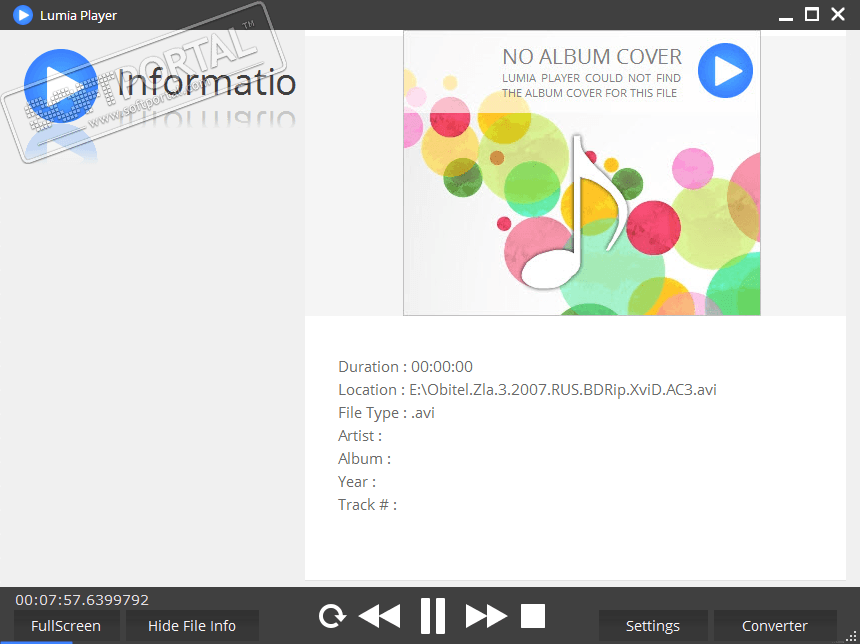This screenshot has height=644, width=860.
Task: Click the NO ALBUM COVER heading
Action: coord(592,57)
